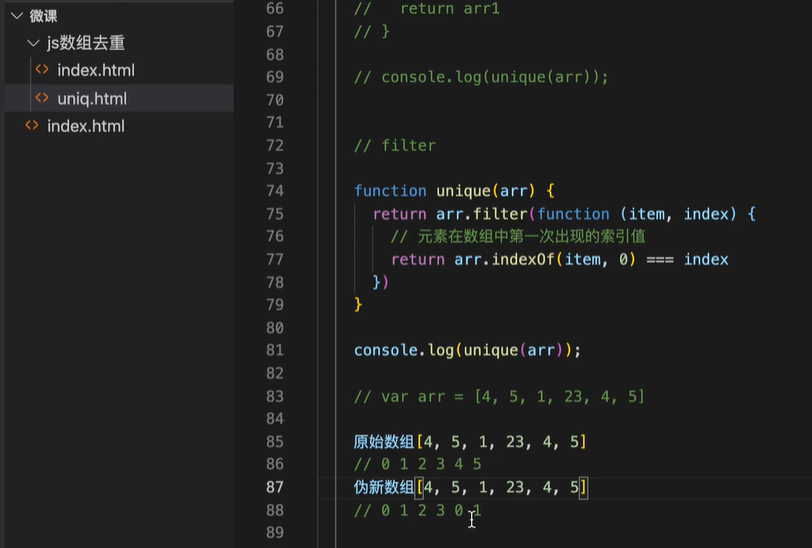Click the HTML icon of root index.html

click(32, 125)
